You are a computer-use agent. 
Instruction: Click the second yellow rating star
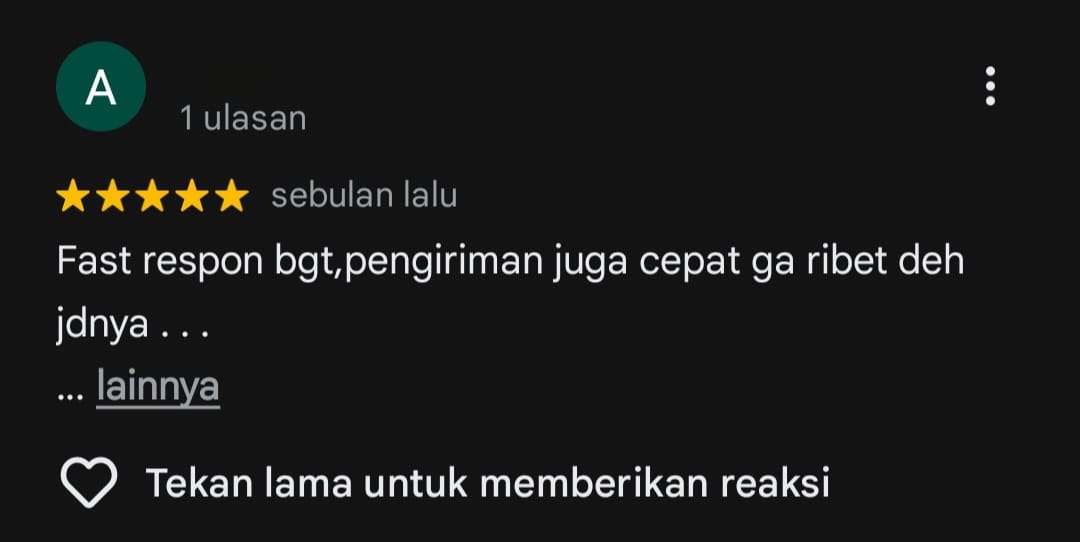(x=112, y=196)
